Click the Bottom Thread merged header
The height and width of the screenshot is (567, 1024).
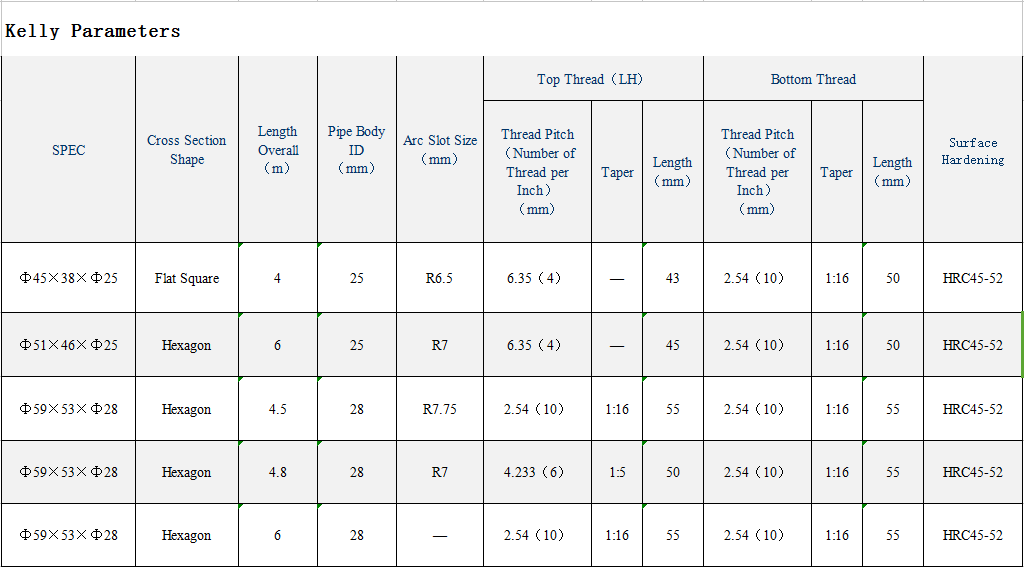pyautogui.click(x=812, y=79)
